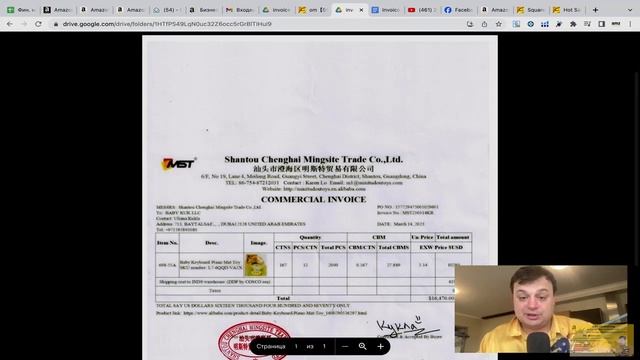Toggle the browser side panel
This screenshot has height=360, width=640.
point(602,24)
